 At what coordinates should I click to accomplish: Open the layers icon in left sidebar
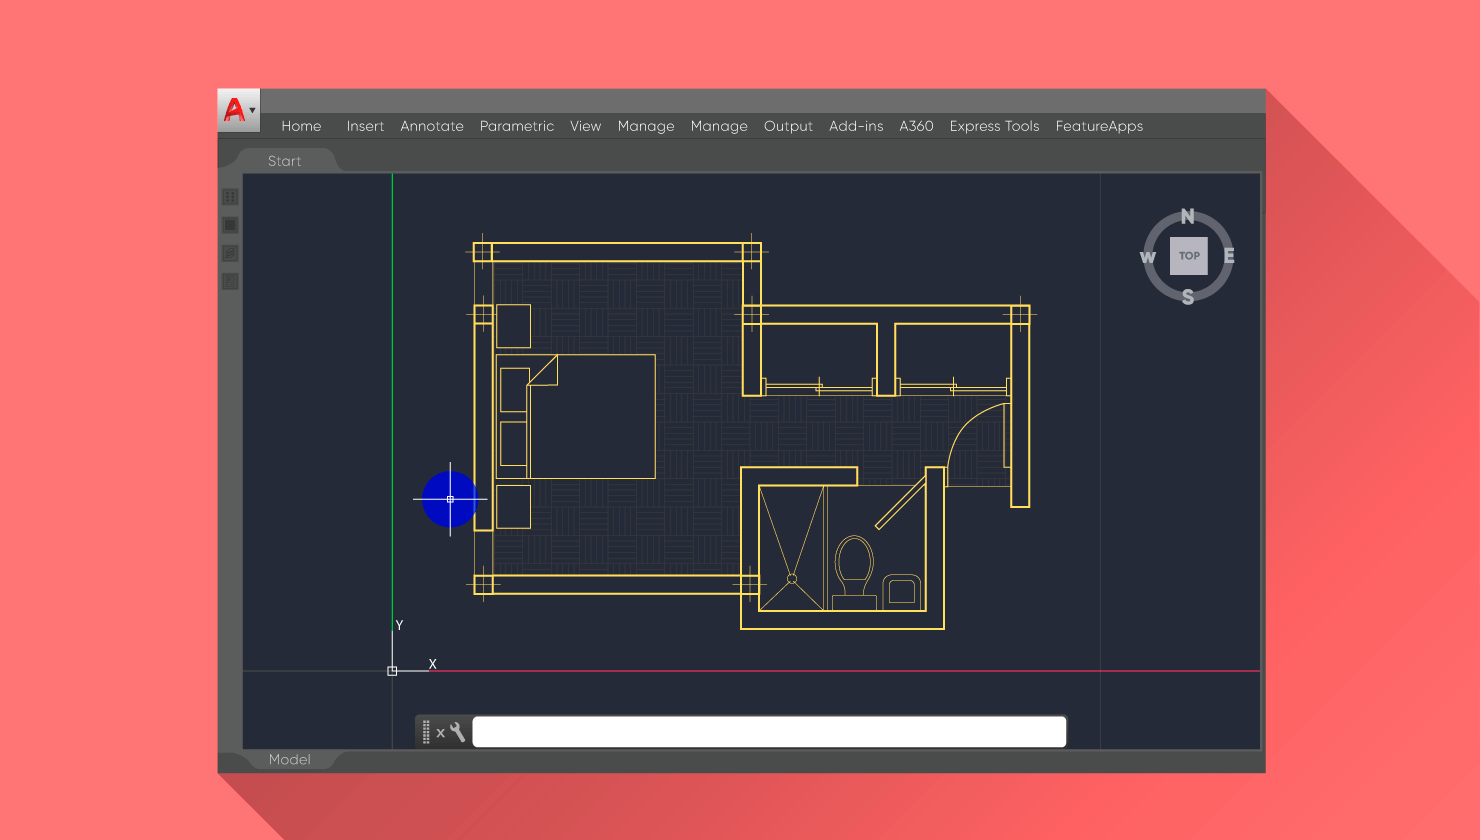pos(230,253)
